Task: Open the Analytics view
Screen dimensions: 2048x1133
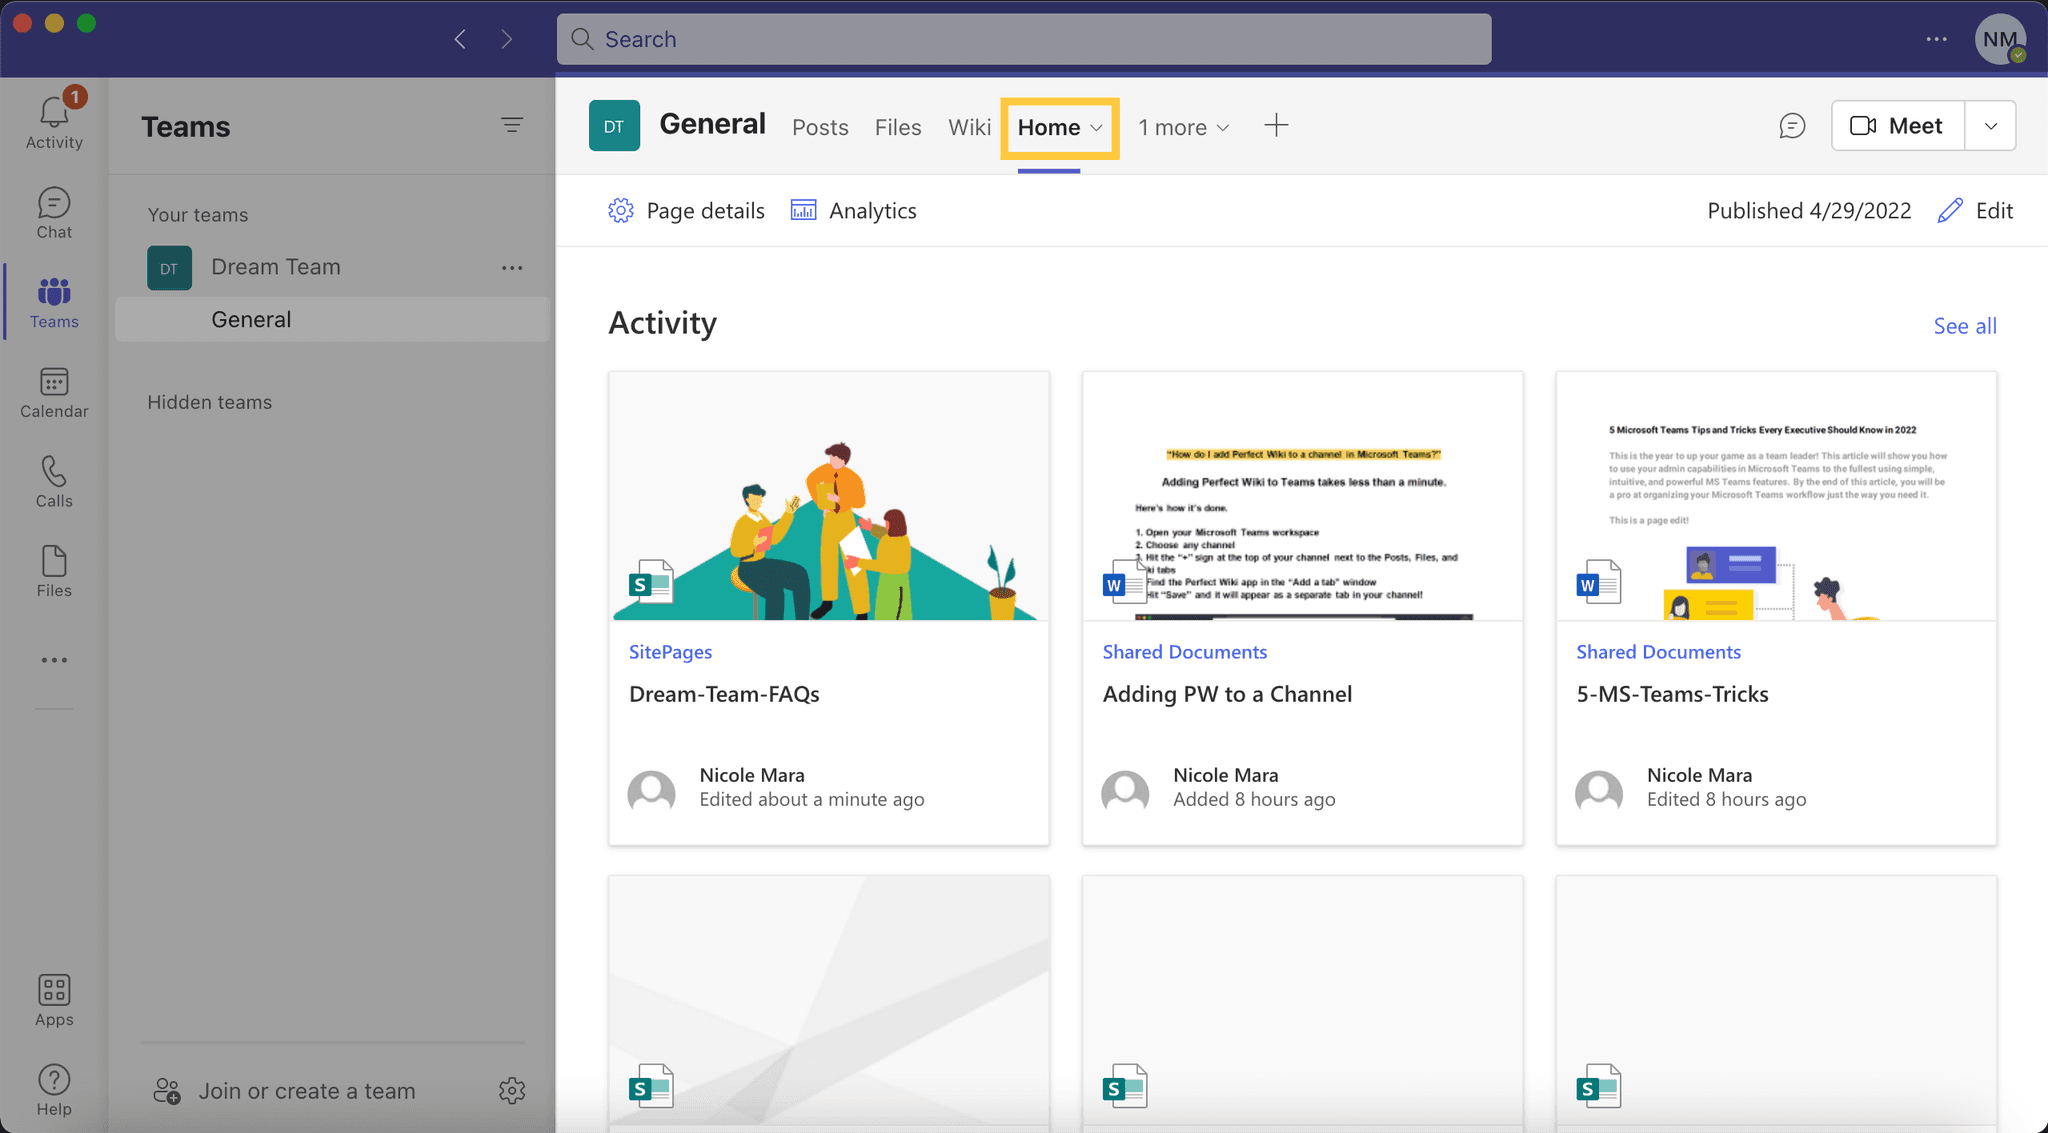Action: point(853,210)
